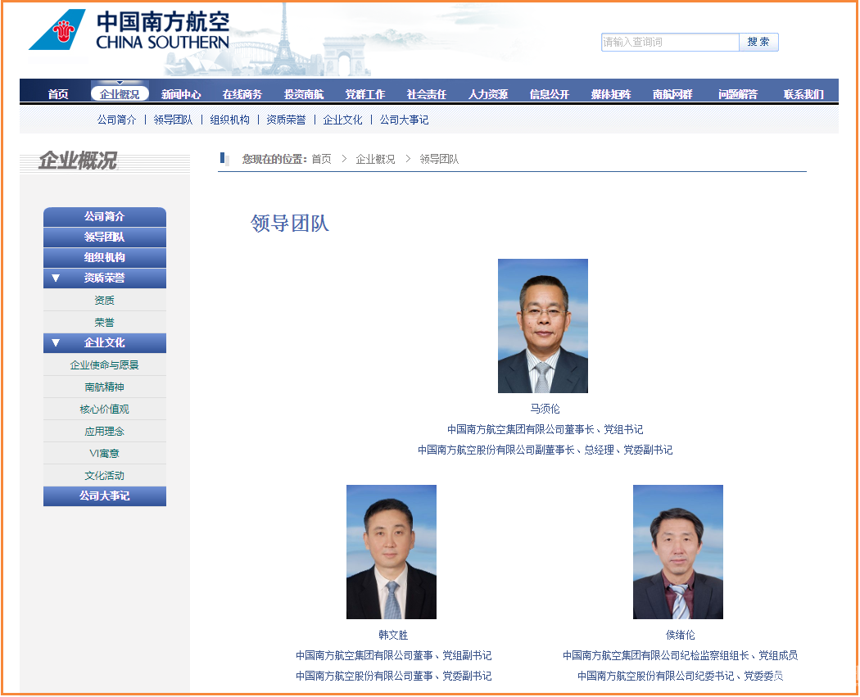Select 媒体矩阵 in the main menu
Screen dimensions: 860x697
(x=611, y=94)
